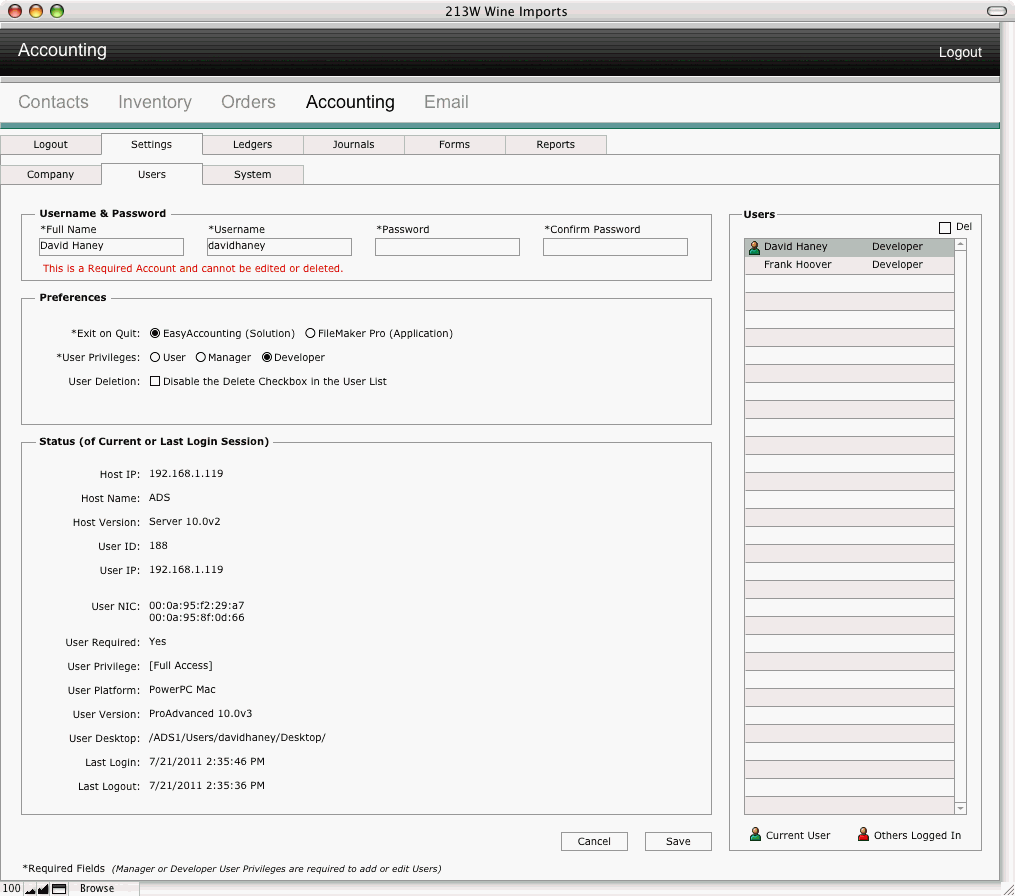Switch to the Settings tab

(x=151, y=144)
